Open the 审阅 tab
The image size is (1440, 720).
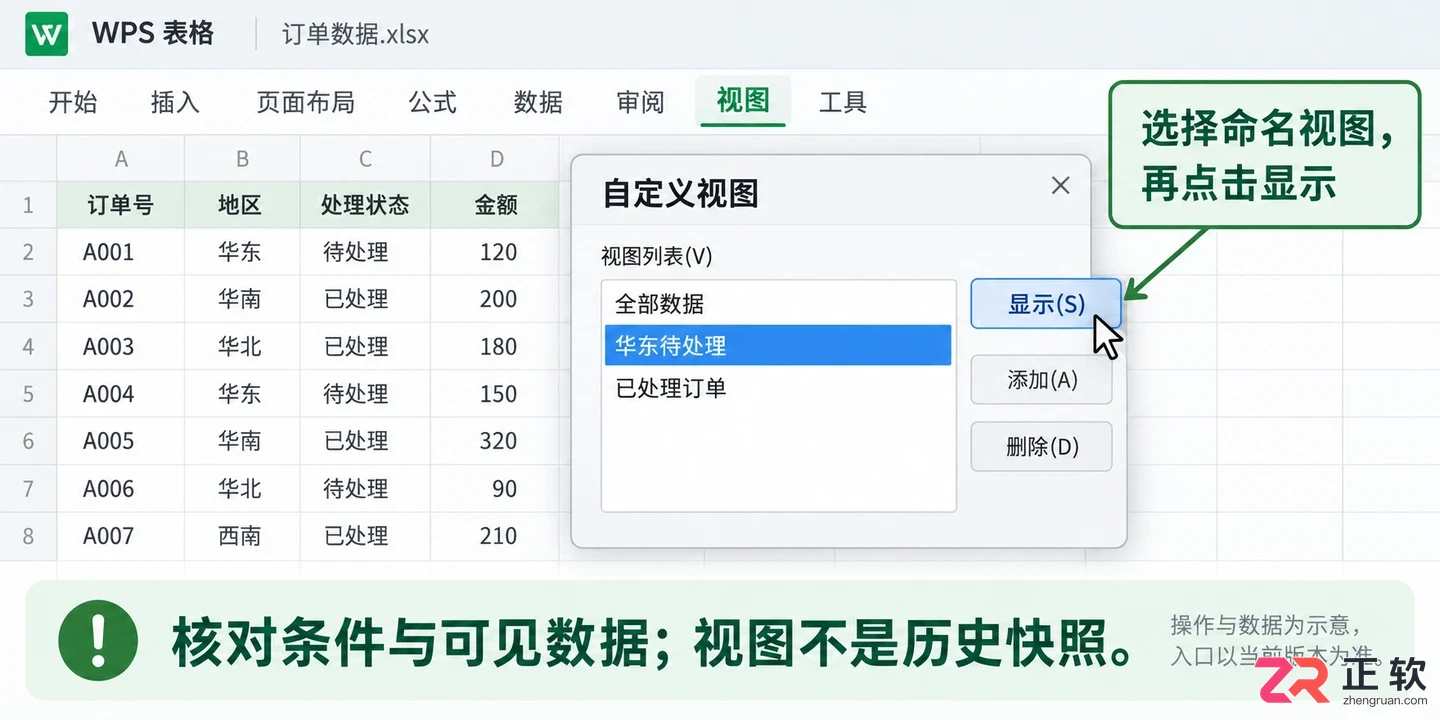click(x=640, y=102)
